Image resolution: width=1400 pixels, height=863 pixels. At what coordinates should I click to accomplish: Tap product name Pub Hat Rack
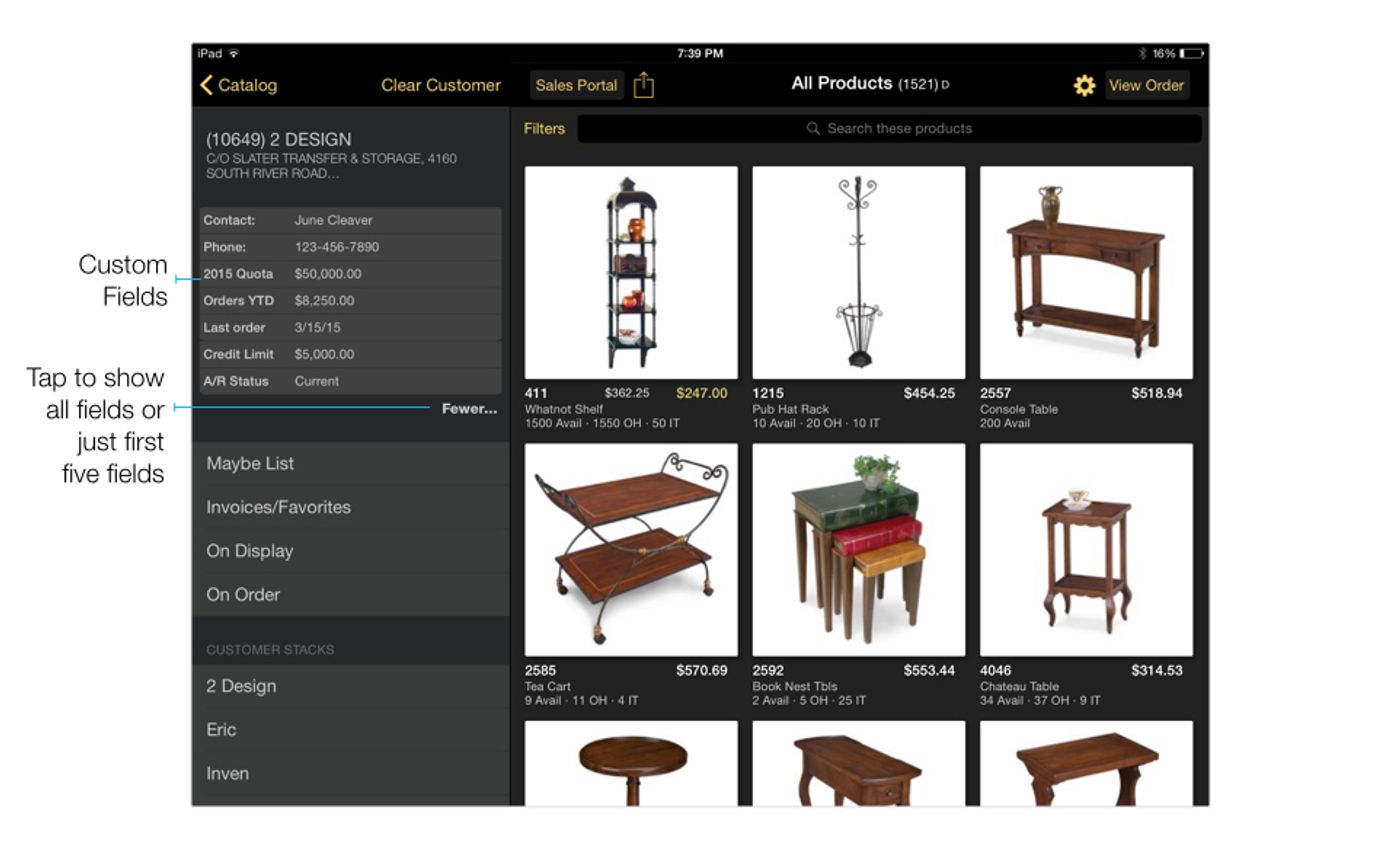790,409
